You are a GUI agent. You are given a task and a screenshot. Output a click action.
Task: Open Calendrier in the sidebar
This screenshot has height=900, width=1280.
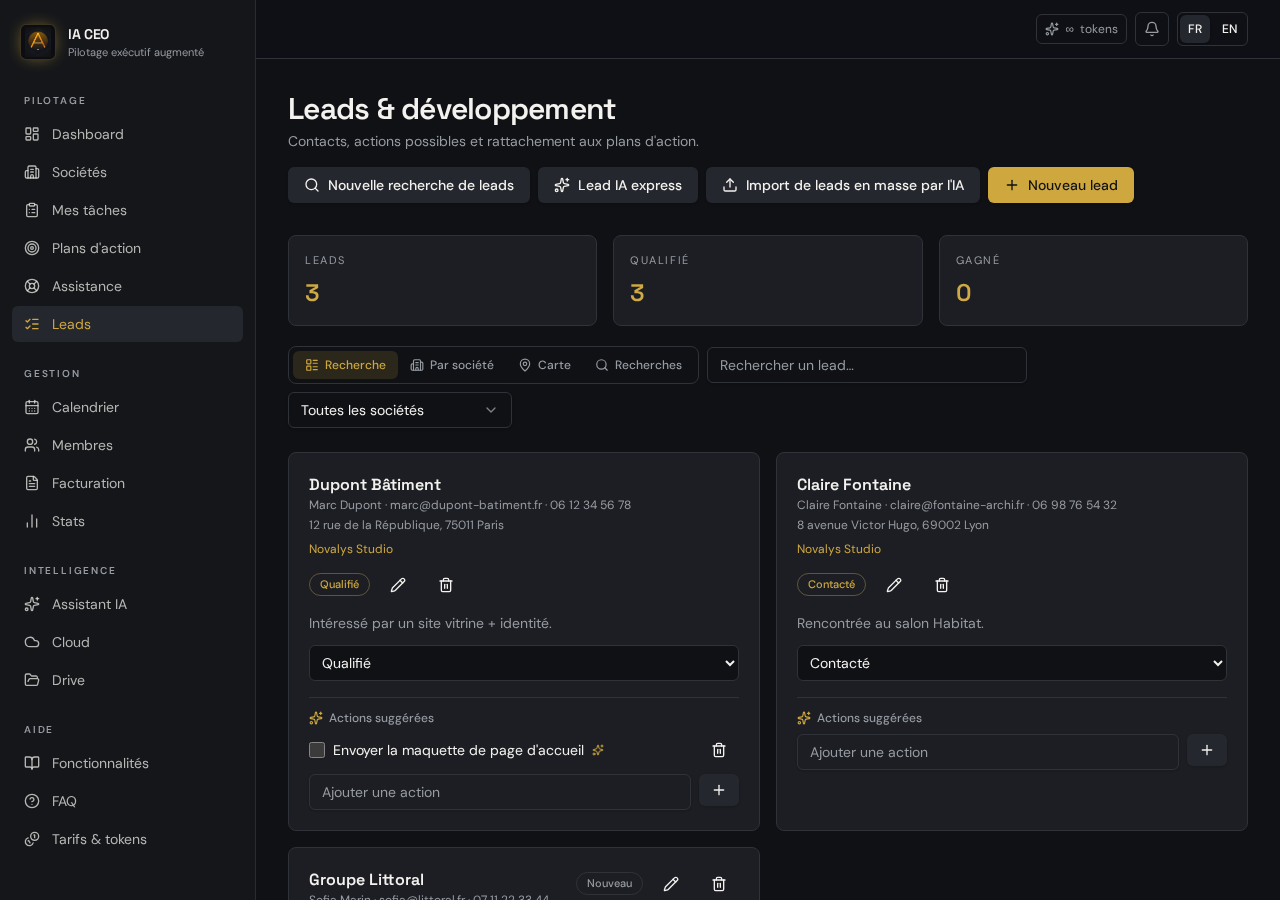click(x=127, y=407)
